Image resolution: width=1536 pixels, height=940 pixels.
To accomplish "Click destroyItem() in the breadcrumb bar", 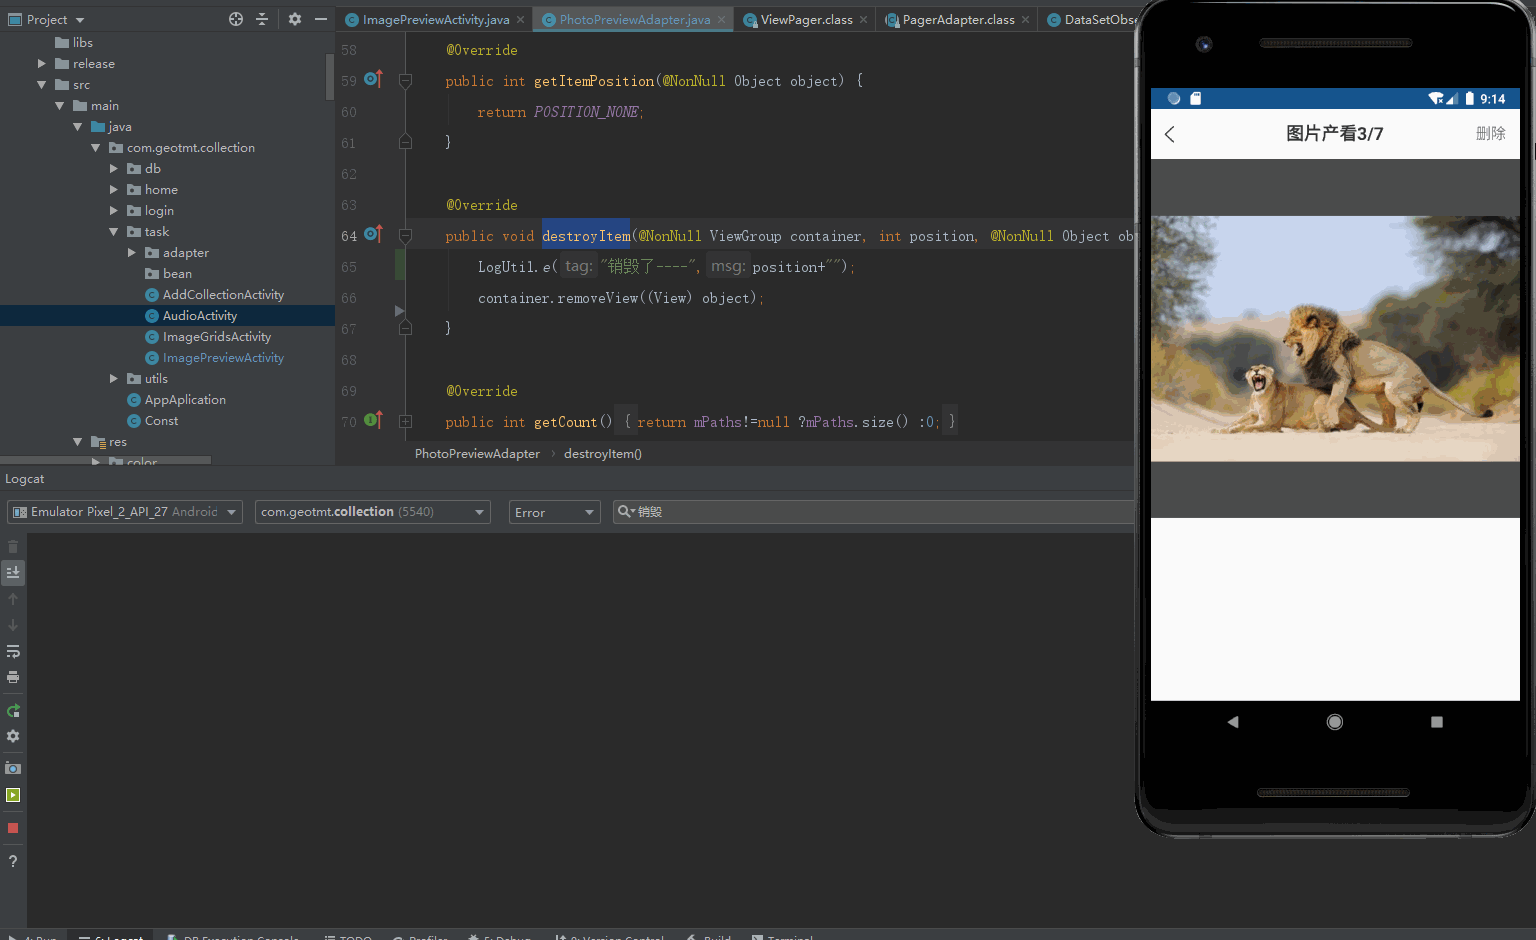I will (603, 454).
